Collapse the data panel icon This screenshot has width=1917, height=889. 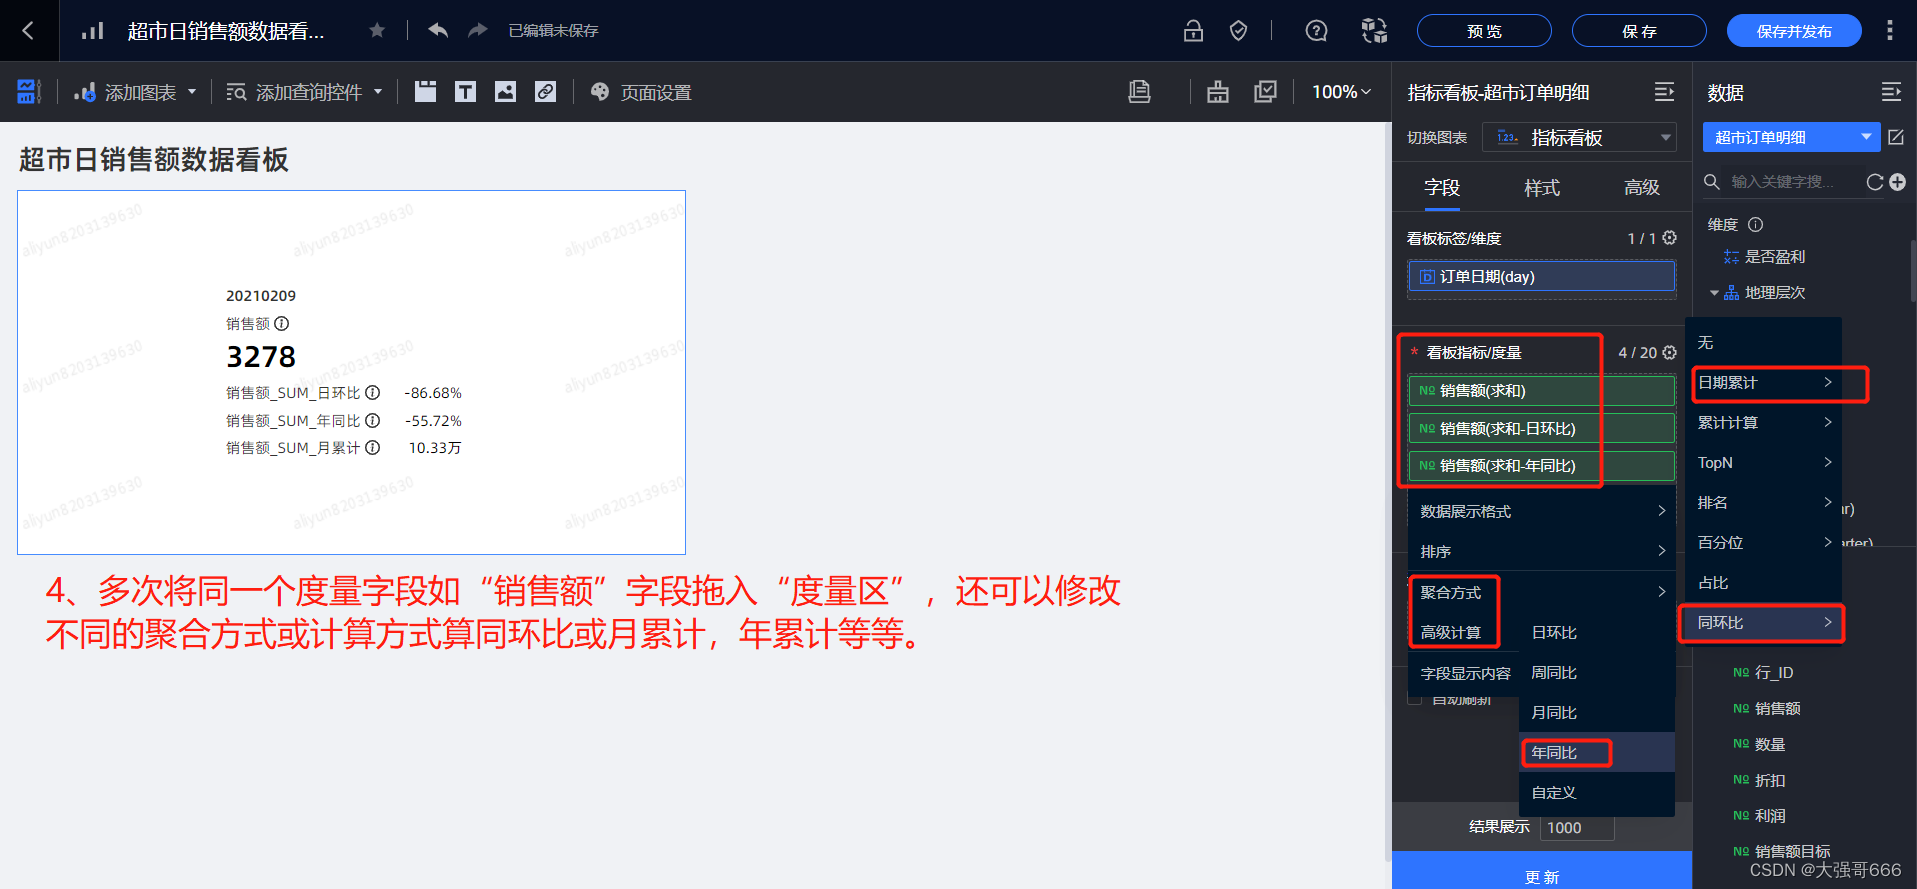(1891, 92)
